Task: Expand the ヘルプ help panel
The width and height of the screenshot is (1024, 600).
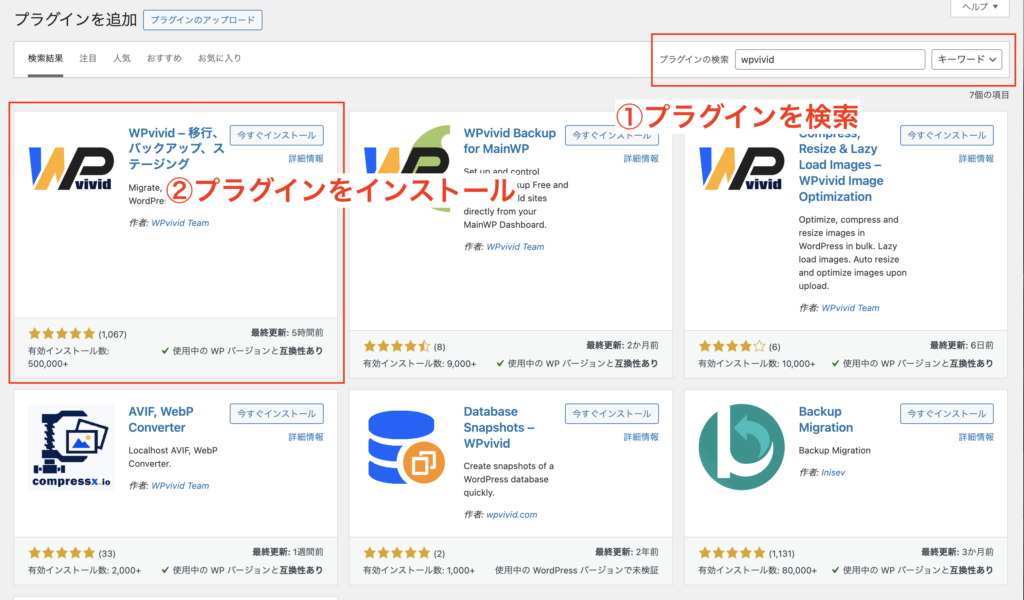Action: point(980,7)
